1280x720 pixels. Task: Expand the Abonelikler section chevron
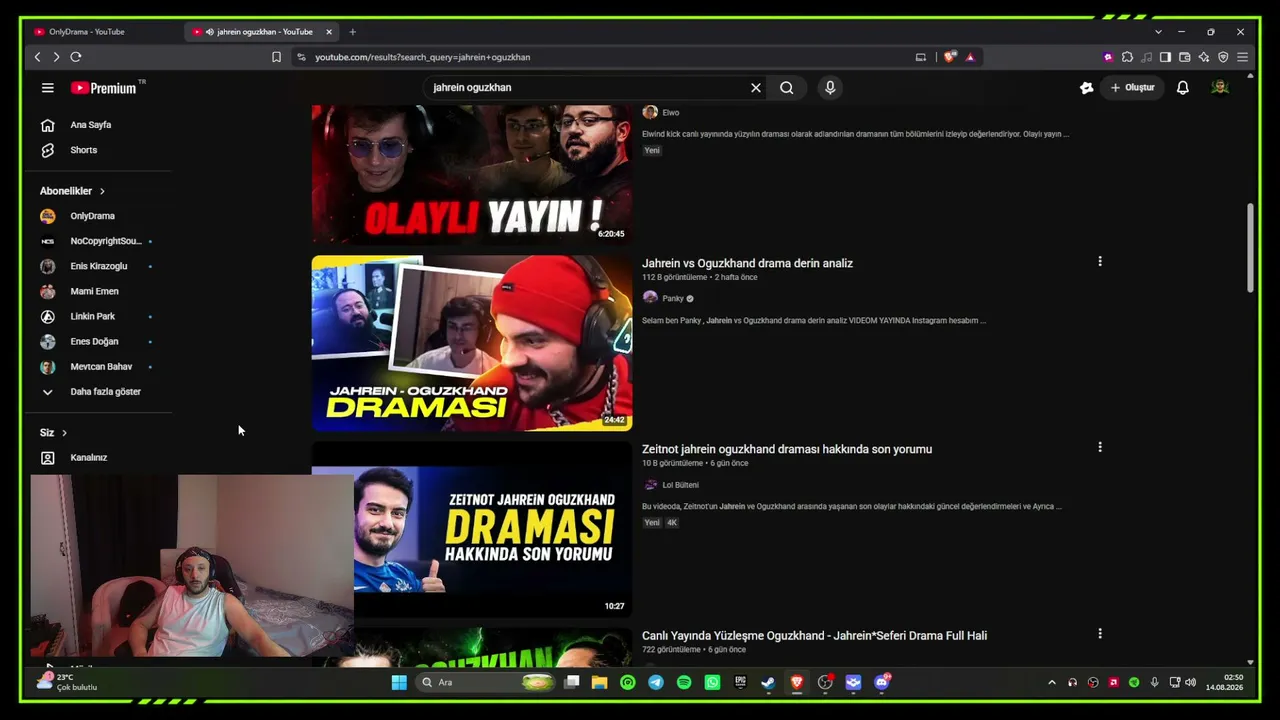[102, 191]
